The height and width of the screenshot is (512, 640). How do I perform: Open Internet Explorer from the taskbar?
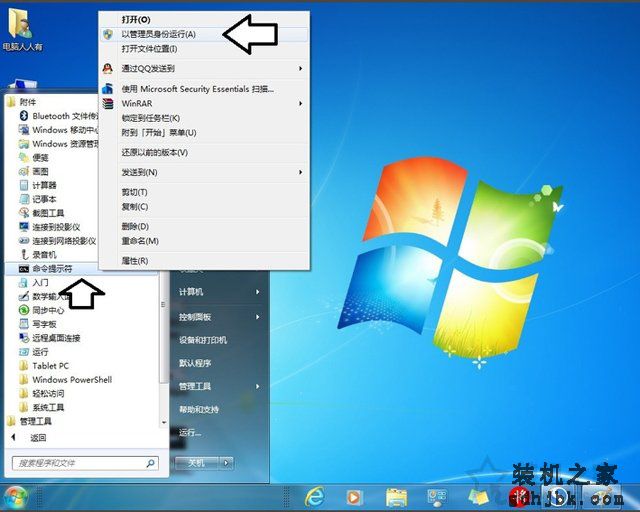315,497
